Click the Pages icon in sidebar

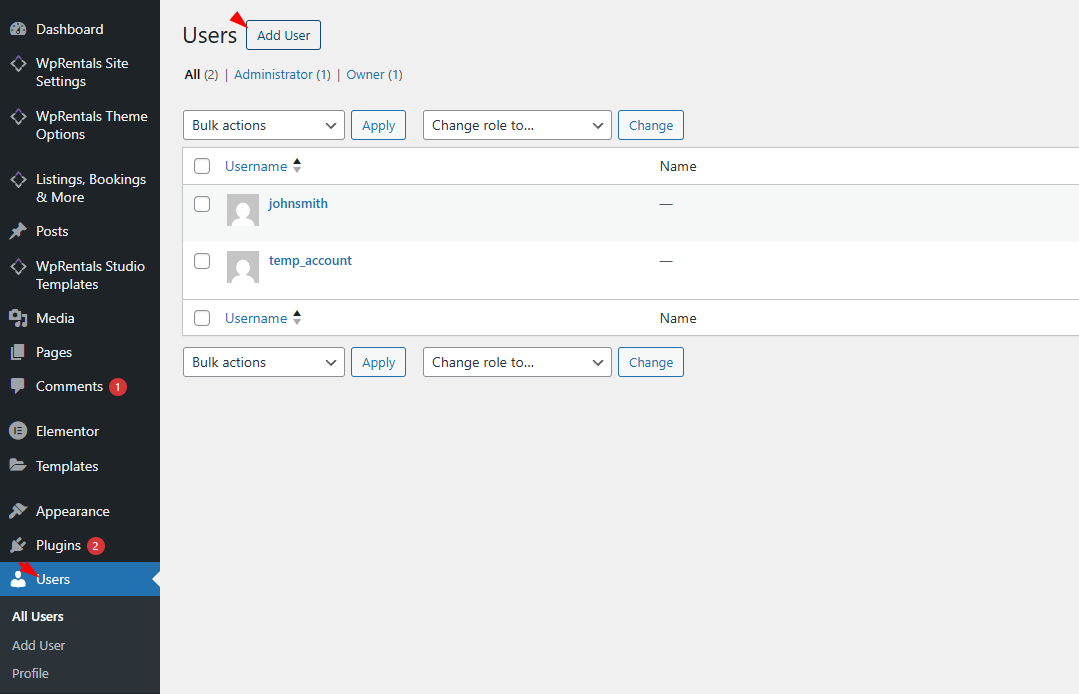coord(18,352)
